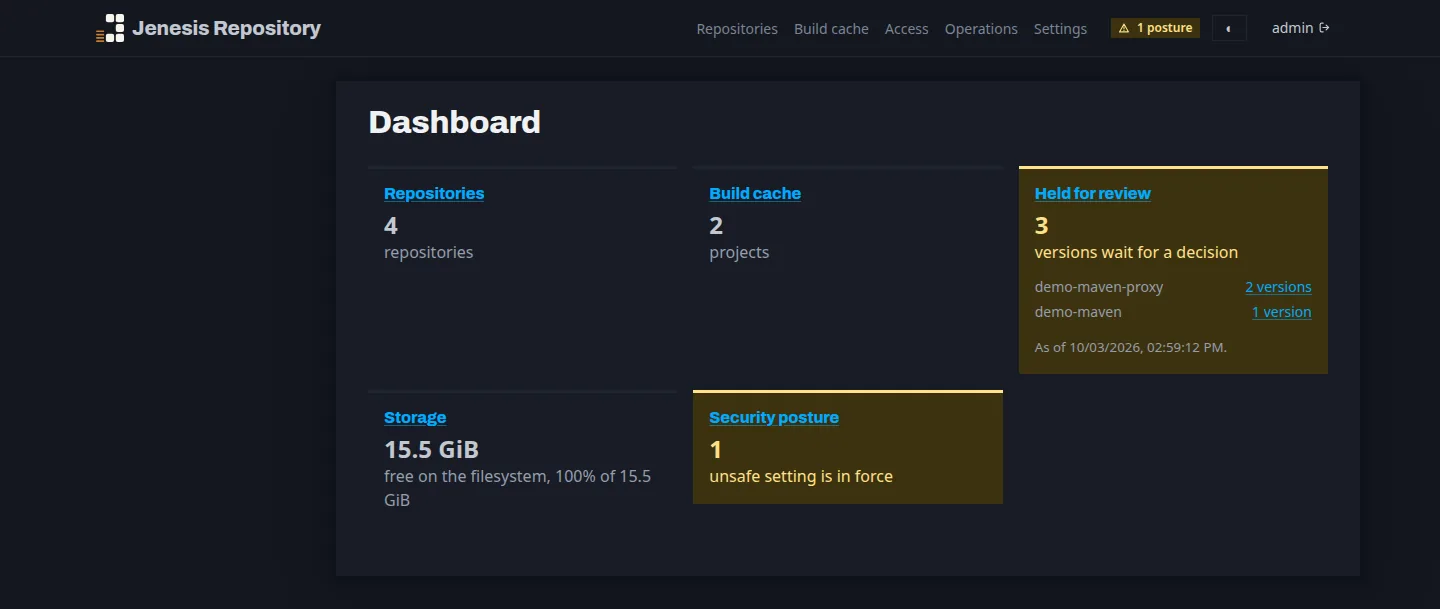Click the count 2 above projects
This screenshot has height=609, width=1440.
tap(716, 225)
